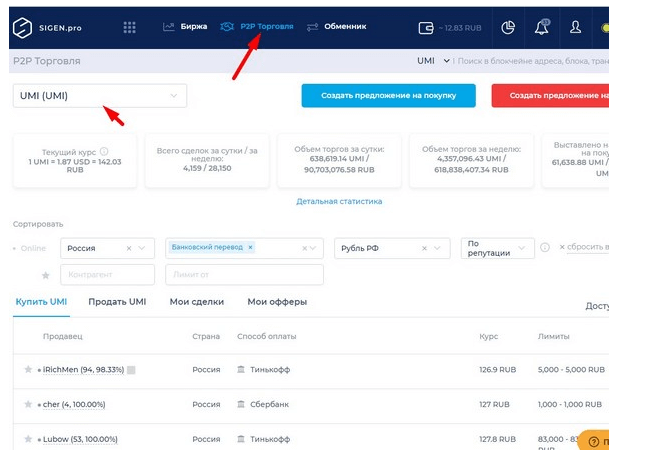The height and width of the screenshot is (466, 646).
Task: Open the user profile icon
Action: (x=575, y=27)
